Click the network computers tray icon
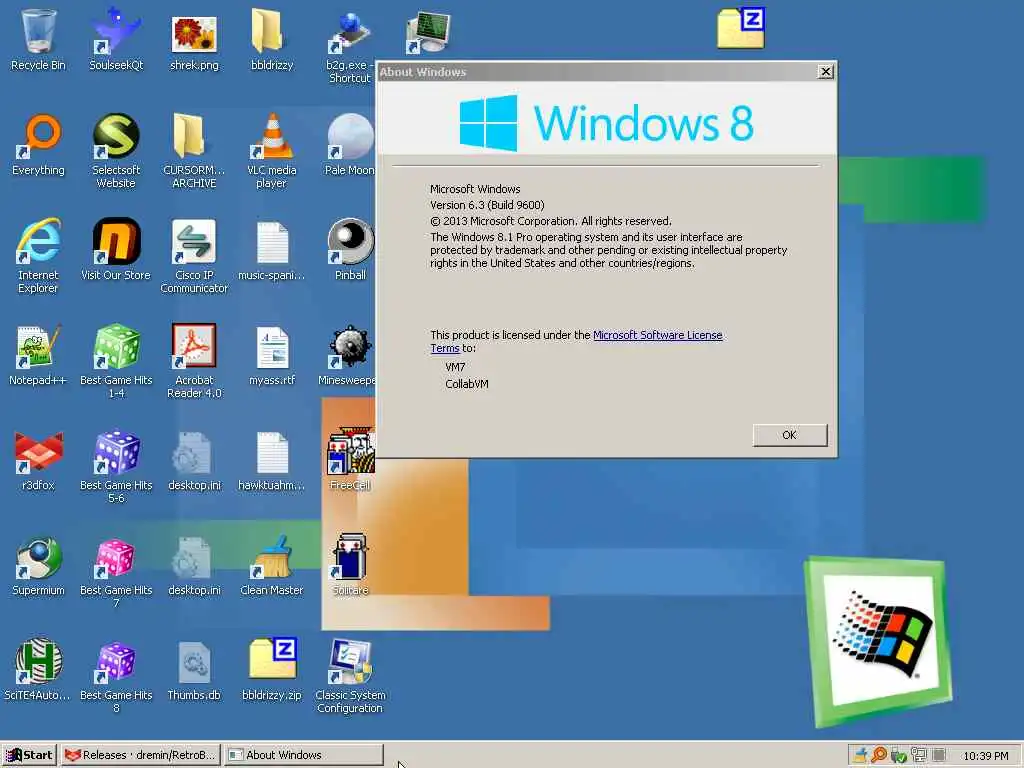 tap(919, 756)
